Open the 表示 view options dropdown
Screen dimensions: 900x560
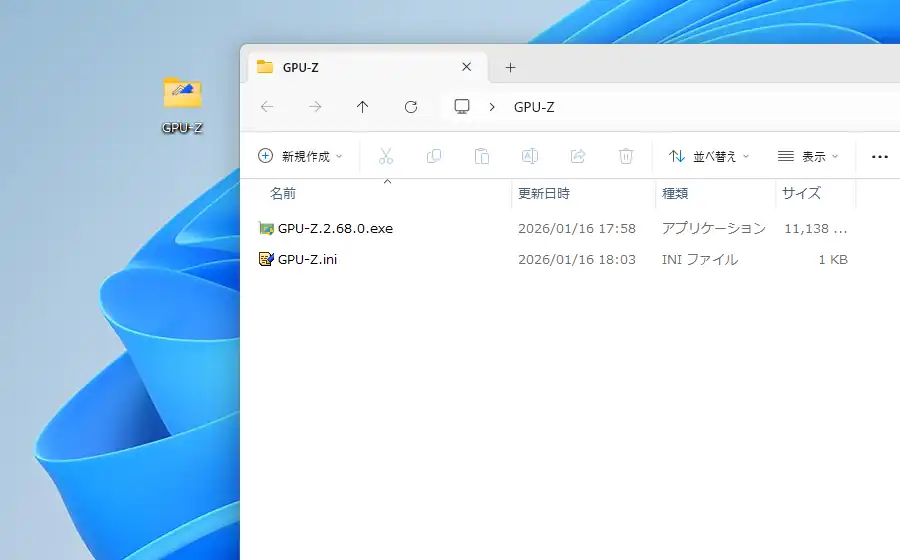(x=808, y=156)
